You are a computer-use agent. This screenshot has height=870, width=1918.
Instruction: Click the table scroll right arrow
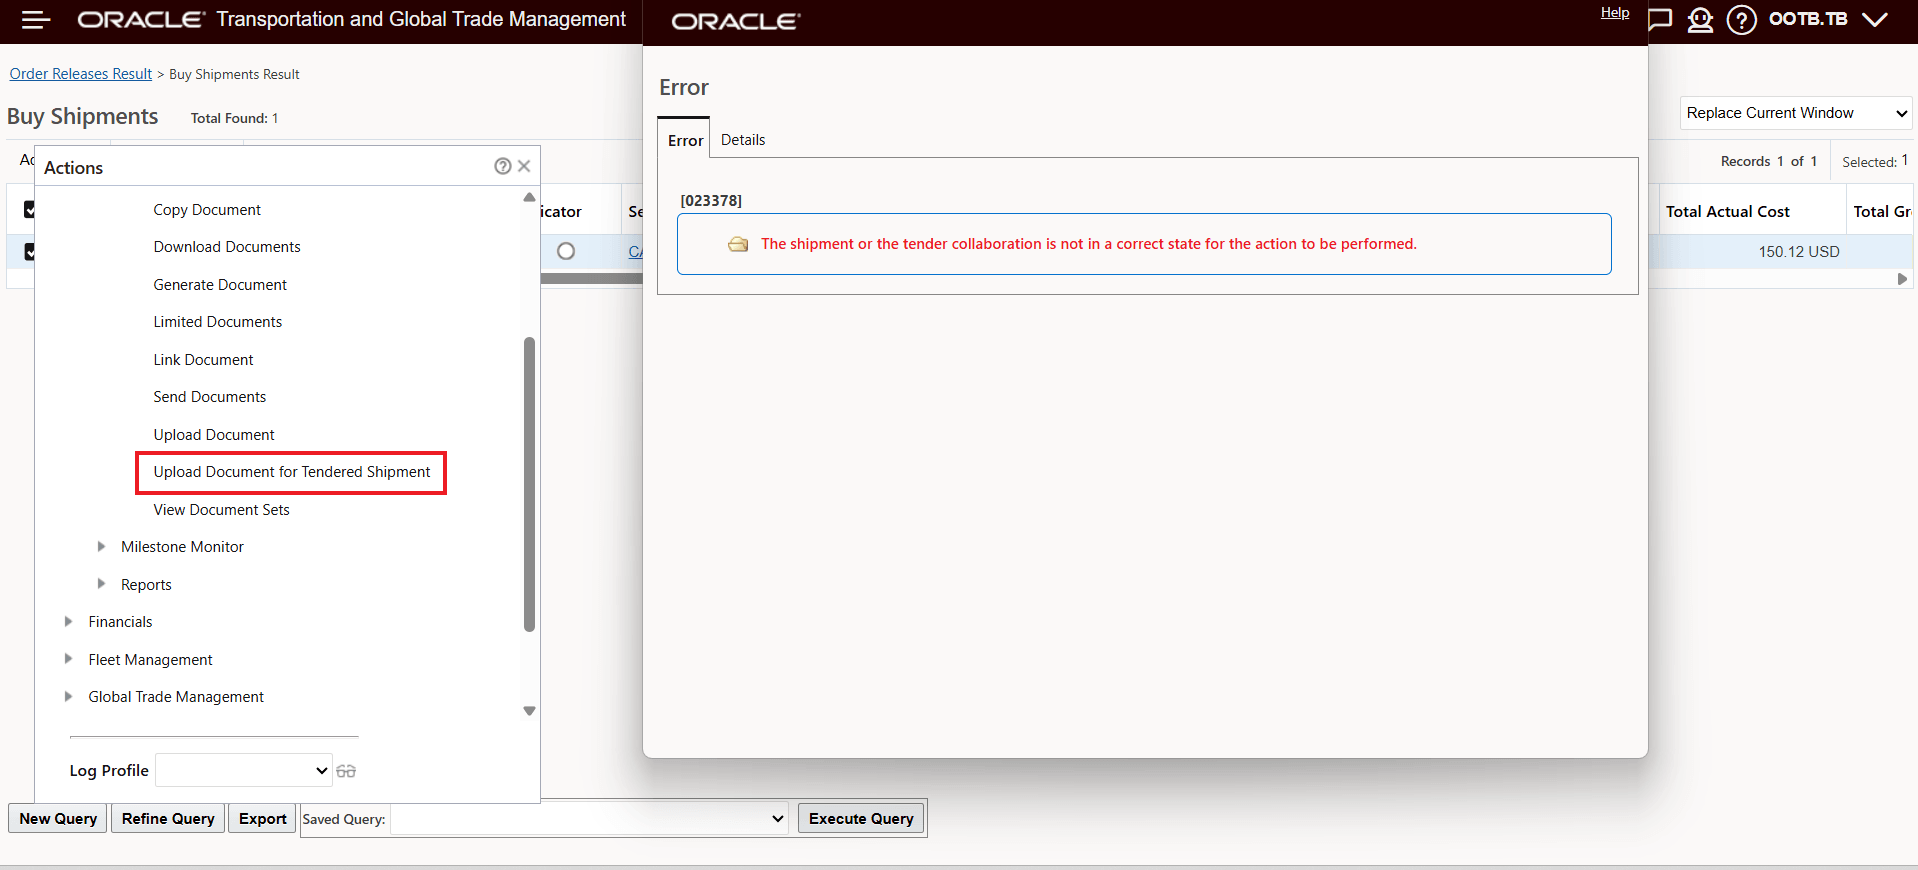[x=1902, y=279]
